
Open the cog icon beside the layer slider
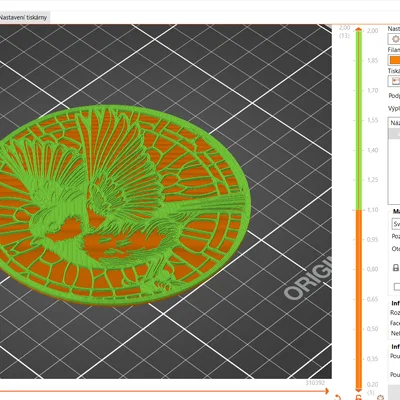click(381, 397)
